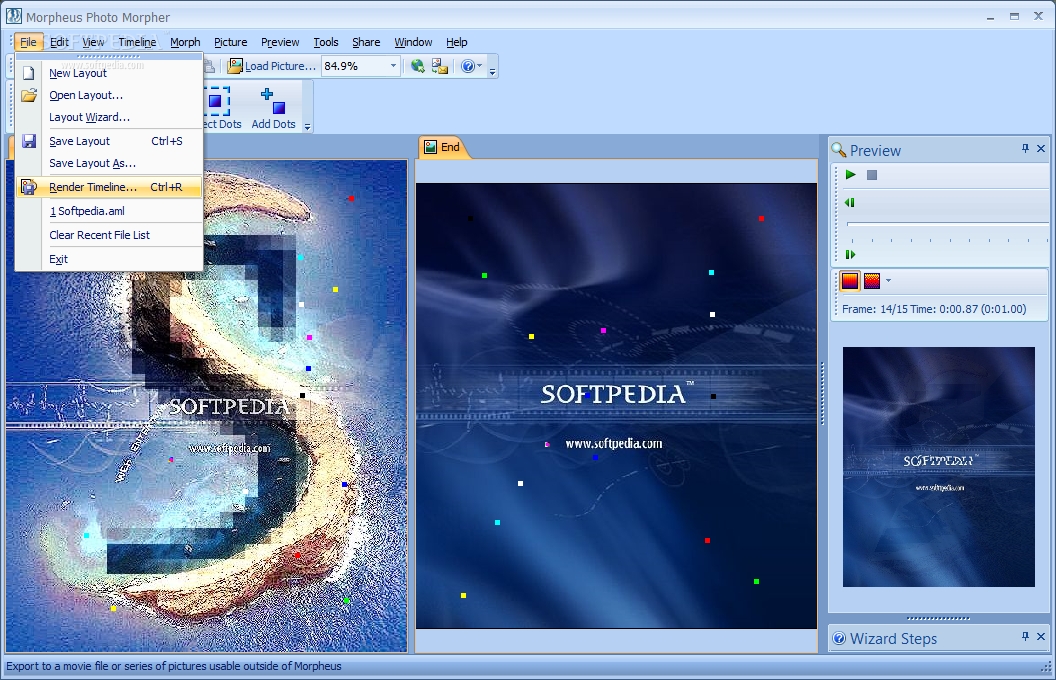This screenshot has width=1056, height=680.
Task: Click the open folder icon in menu
Action: click(x=28, y=95)
